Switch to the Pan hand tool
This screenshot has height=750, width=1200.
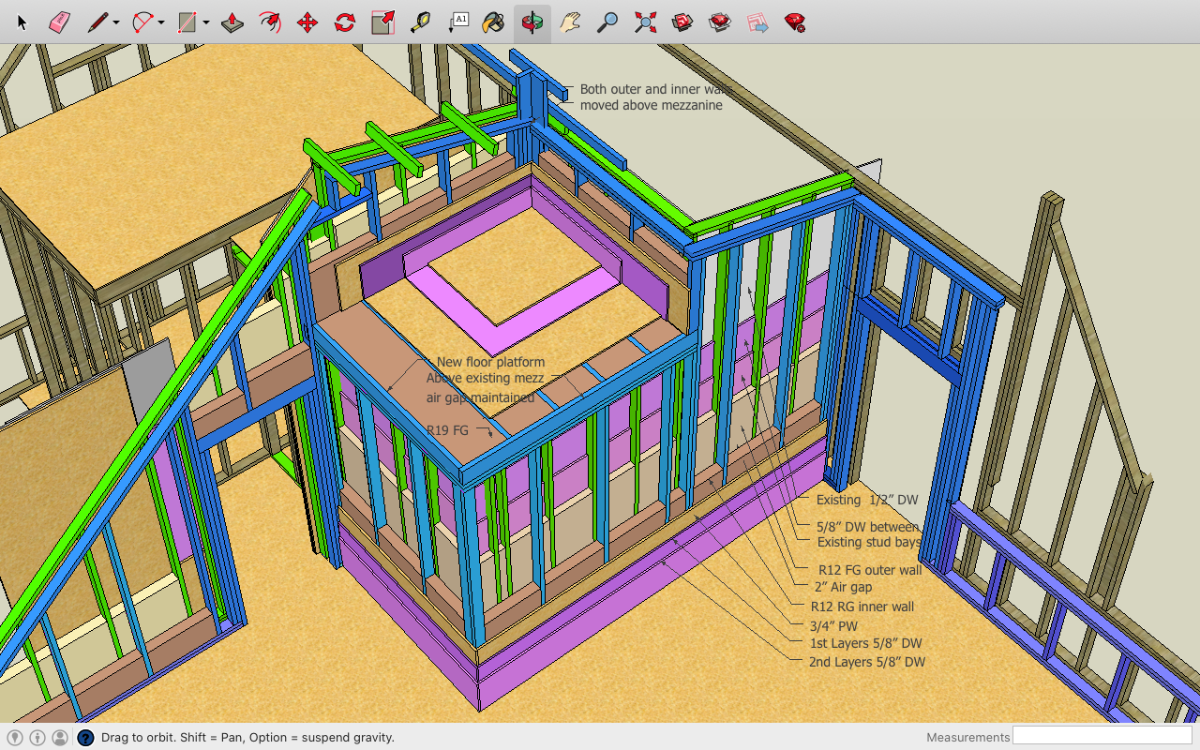[570, 22]
